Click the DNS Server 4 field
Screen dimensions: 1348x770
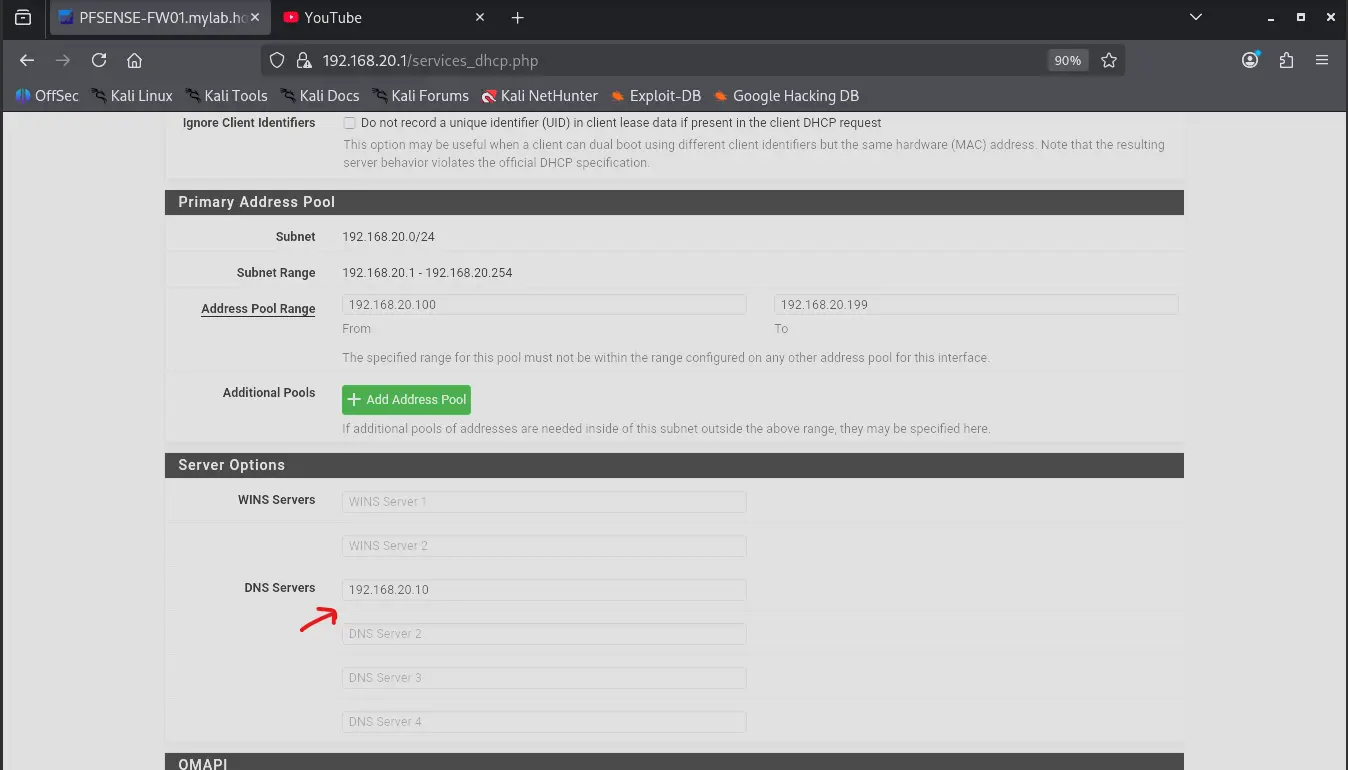pyautogui.click(x=544, y=722)
